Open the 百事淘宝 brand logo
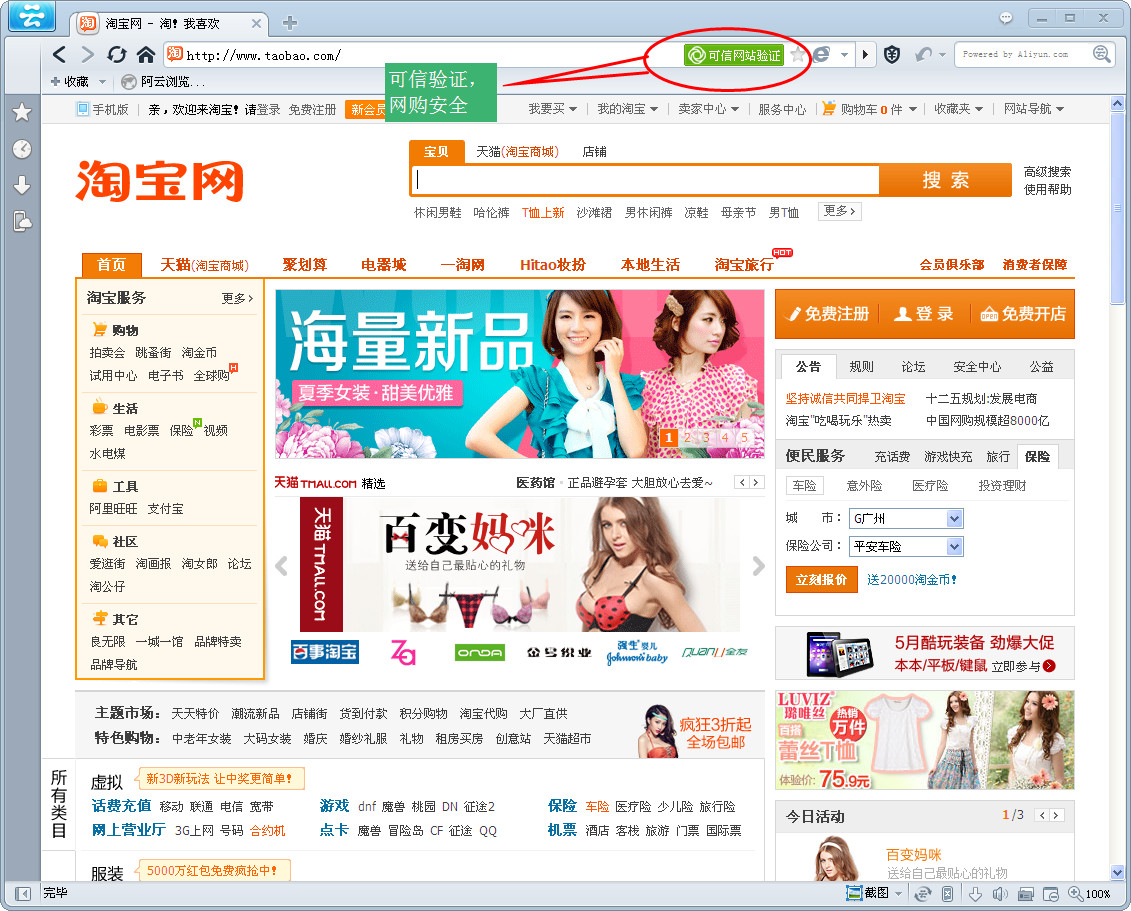 pos(325,652)
